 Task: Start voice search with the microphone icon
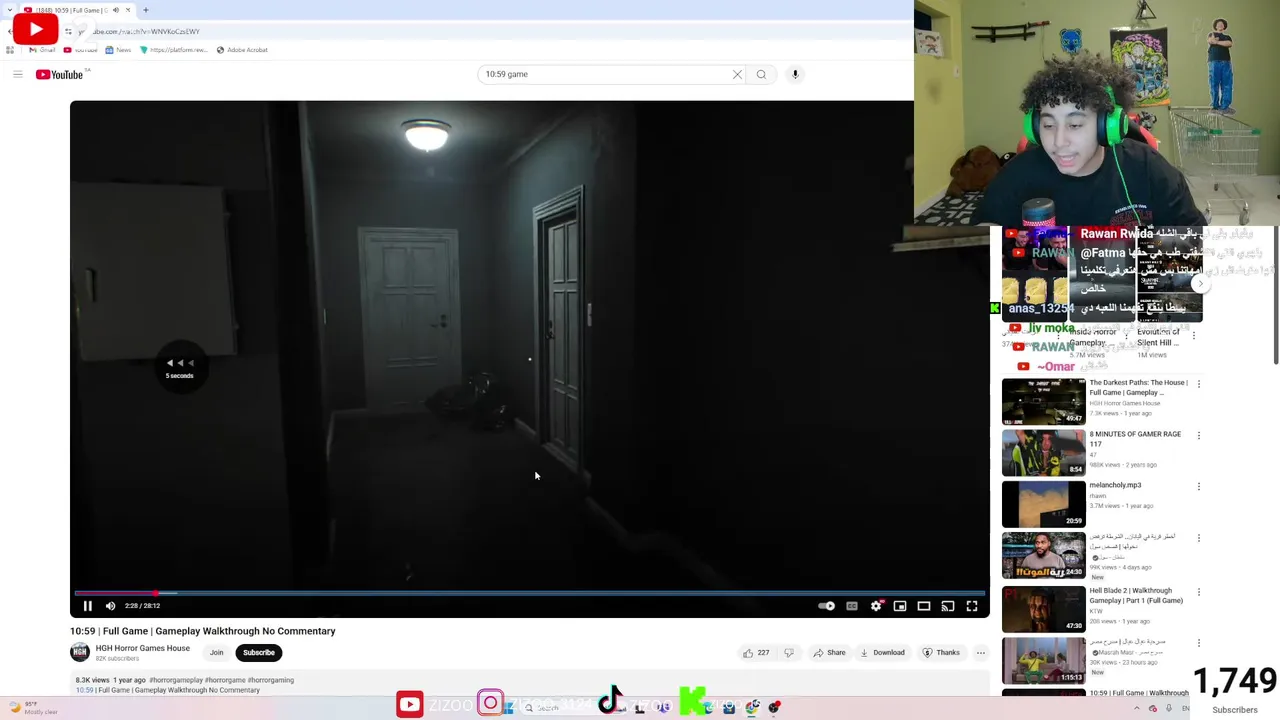pyautogui.click(x=795, y=74)
